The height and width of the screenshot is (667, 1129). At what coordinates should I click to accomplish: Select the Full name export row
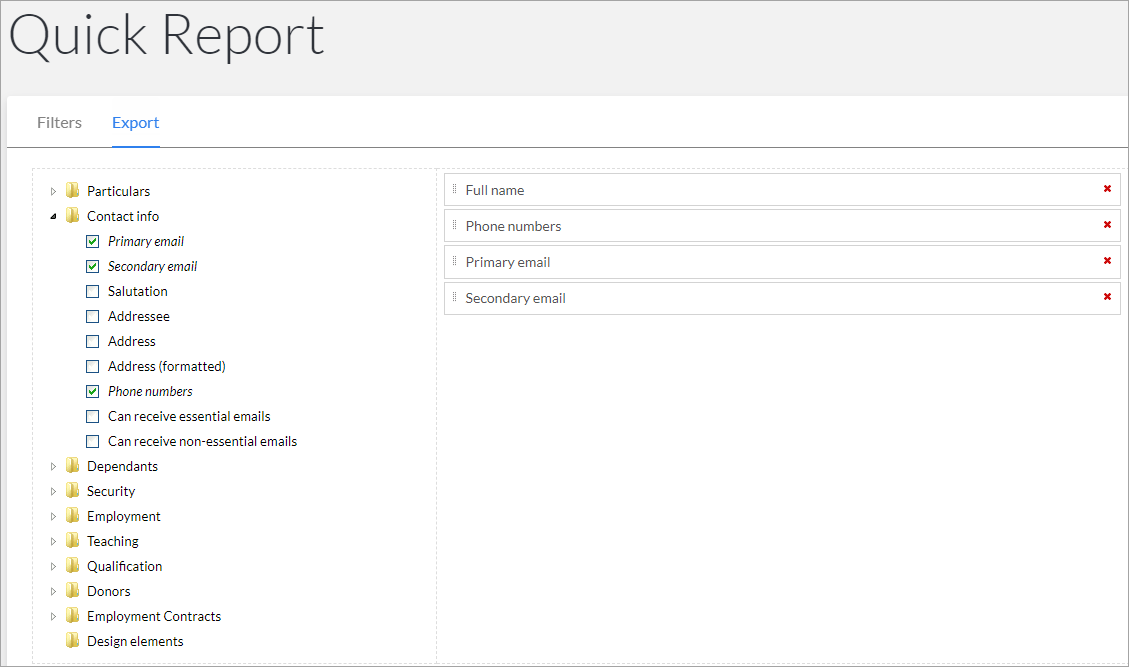coord(782,189)
